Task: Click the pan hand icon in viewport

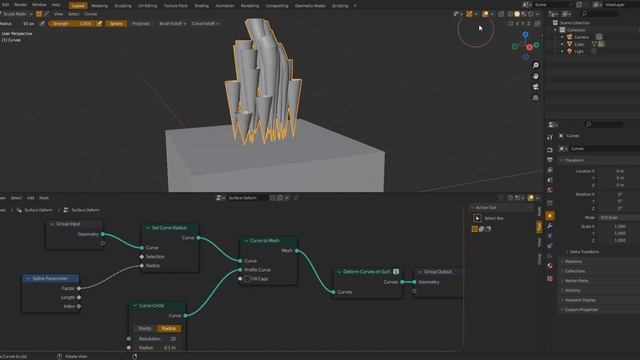Action: click(x=536, y=76)
